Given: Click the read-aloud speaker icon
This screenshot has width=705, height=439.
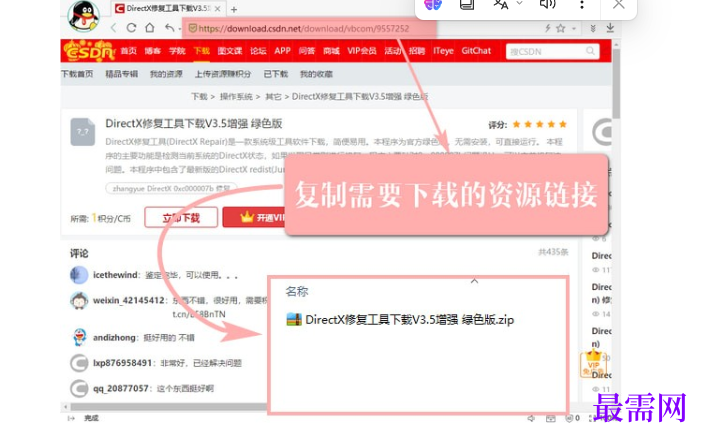Looking at the screenshot, I should point(547,4).
